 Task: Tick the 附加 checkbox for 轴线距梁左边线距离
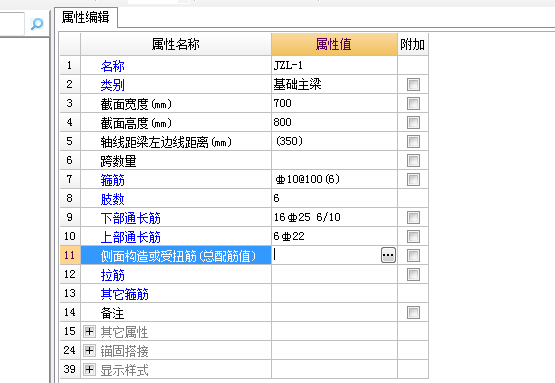413,142
